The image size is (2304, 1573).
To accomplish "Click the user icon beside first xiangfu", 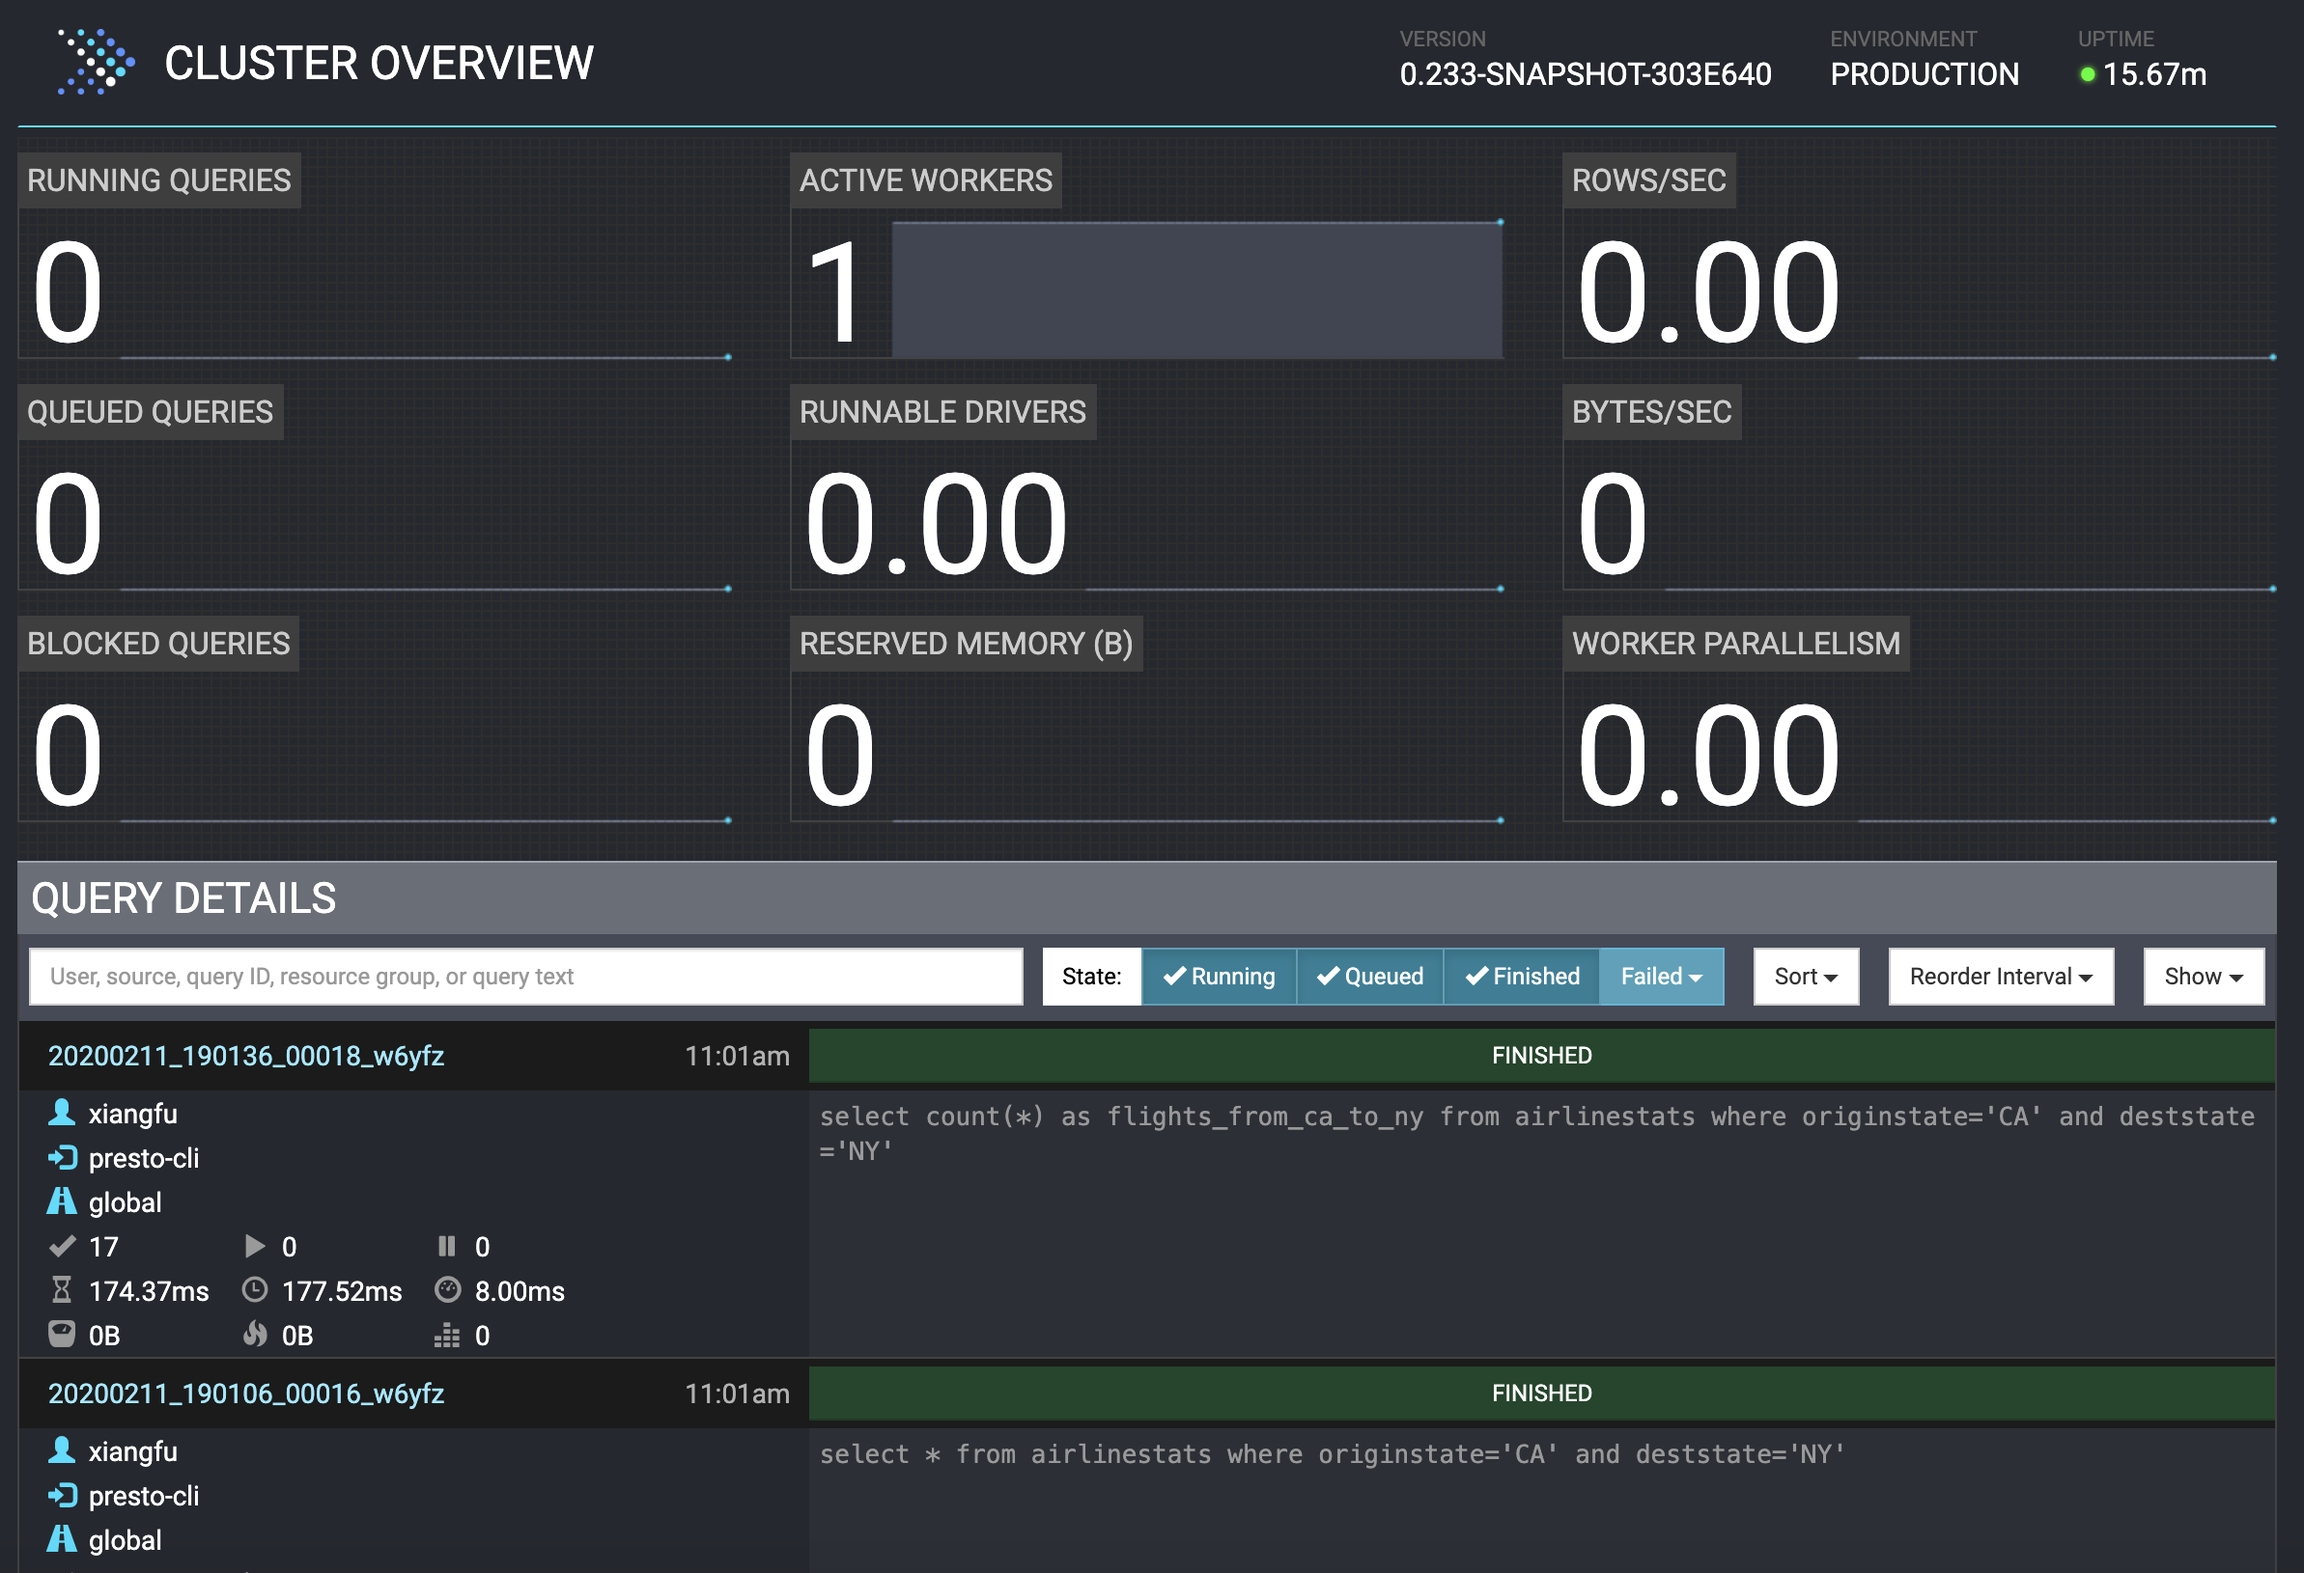I will click(62, 1113).
